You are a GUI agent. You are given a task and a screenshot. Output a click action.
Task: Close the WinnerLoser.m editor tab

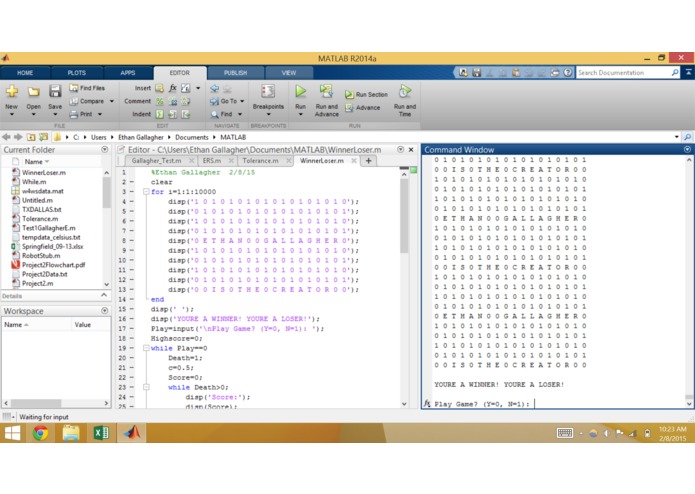point(354,161)
